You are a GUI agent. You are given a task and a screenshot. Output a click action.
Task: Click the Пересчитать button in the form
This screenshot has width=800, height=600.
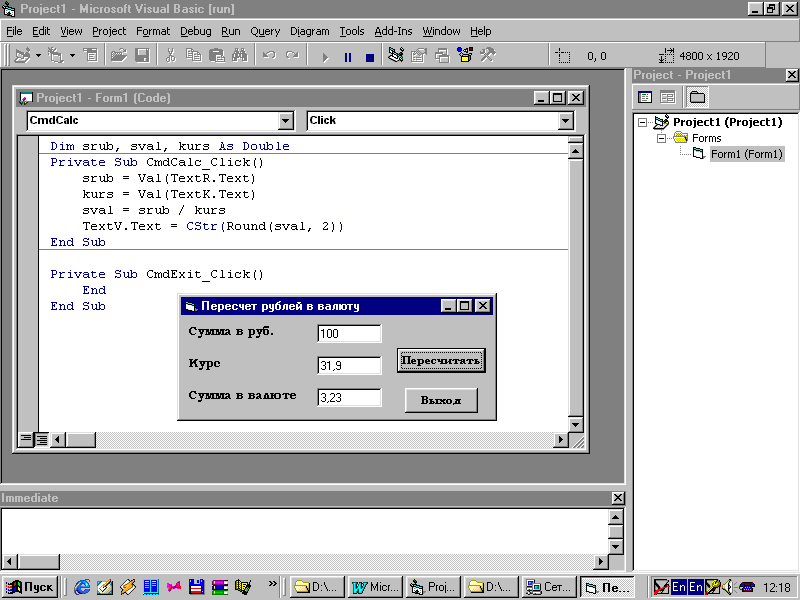pyautogui.click(x=441, y=360)
